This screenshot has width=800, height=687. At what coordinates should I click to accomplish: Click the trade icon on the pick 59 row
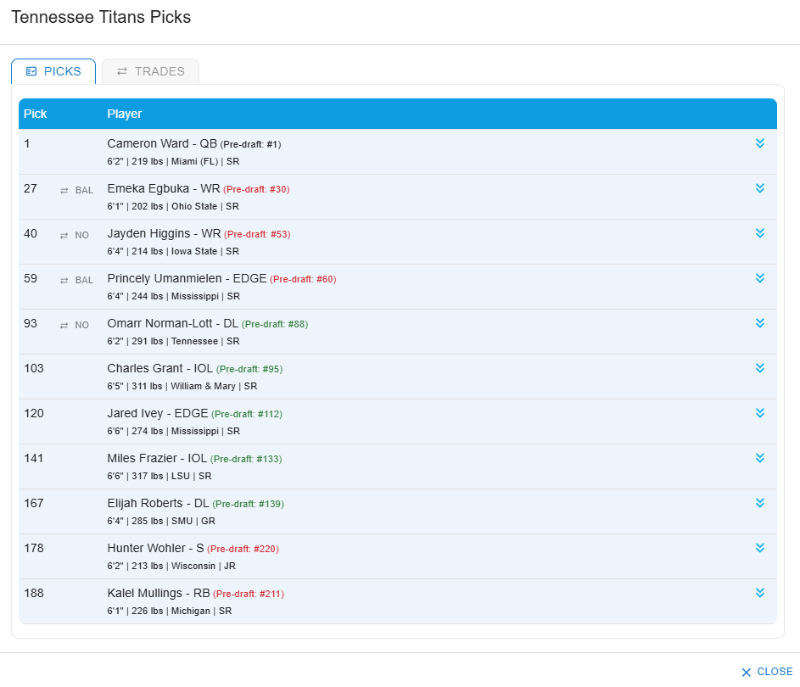pyautogui.click(x=64, y=280)
